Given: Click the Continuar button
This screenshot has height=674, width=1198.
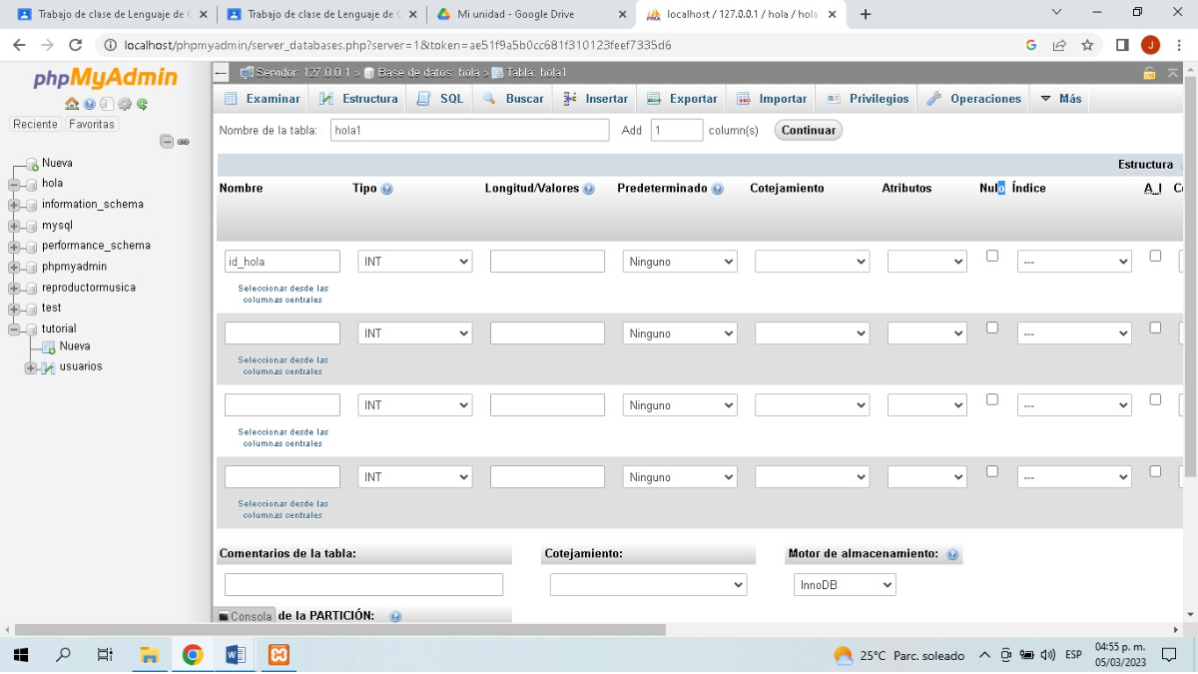Looking at the screenshot, I should click(x=807, y=129).
